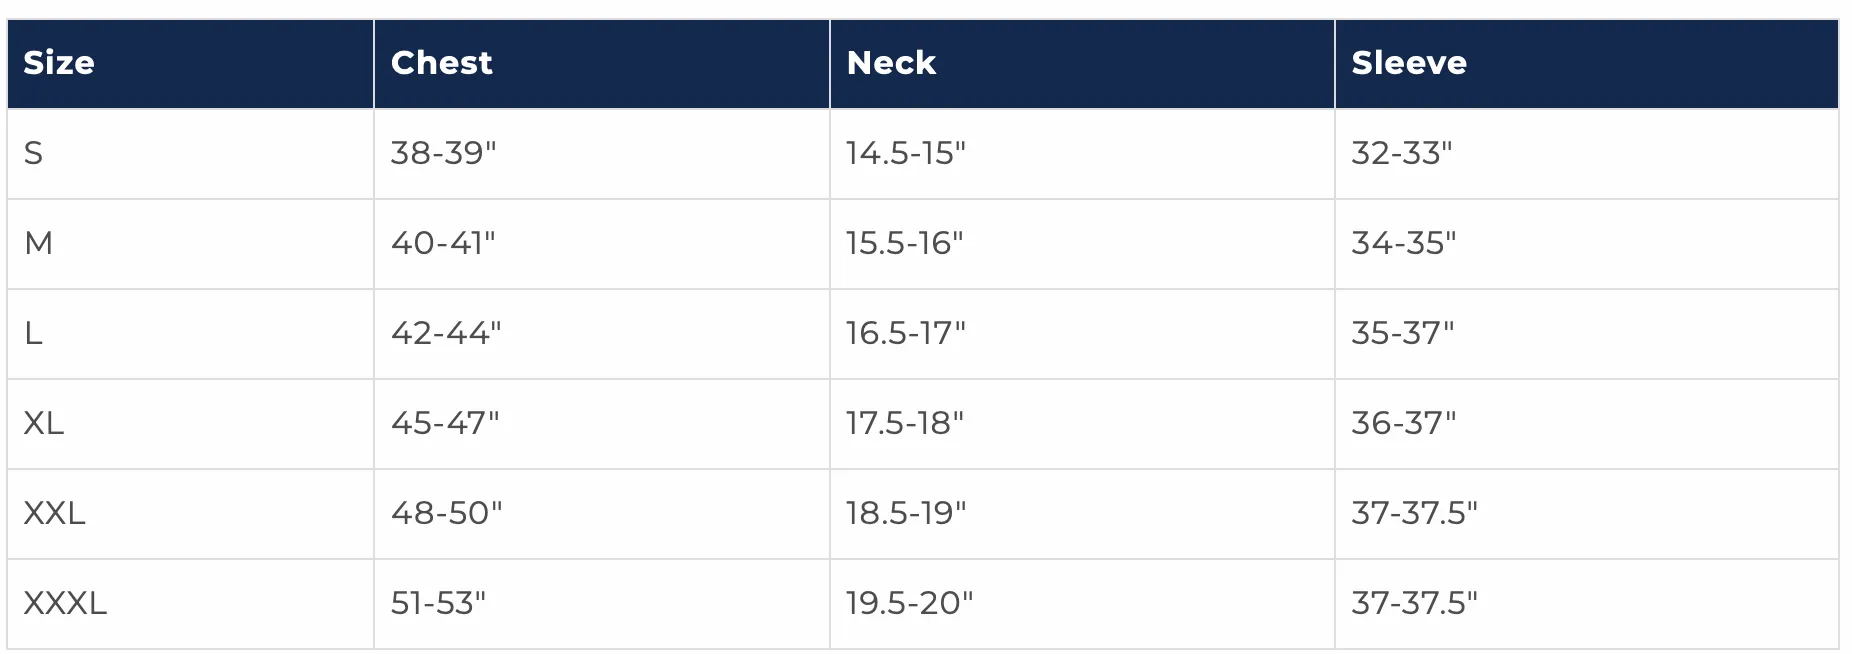The height and width of the screenshot is (654, 1852).
Task: Click the 35-37" sleeve measurement
Action: (1403, 333)
